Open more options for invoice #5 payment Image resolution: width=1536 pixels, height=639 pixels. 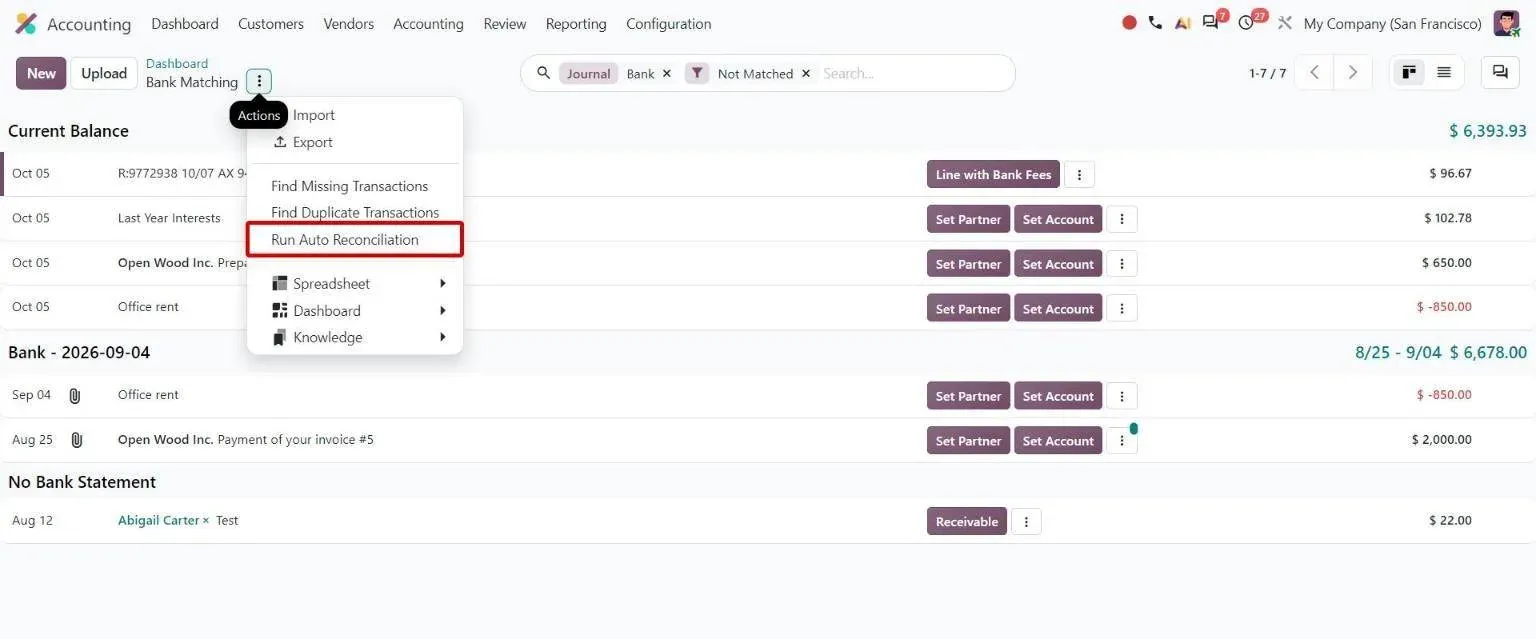[x=1122, y=441]
